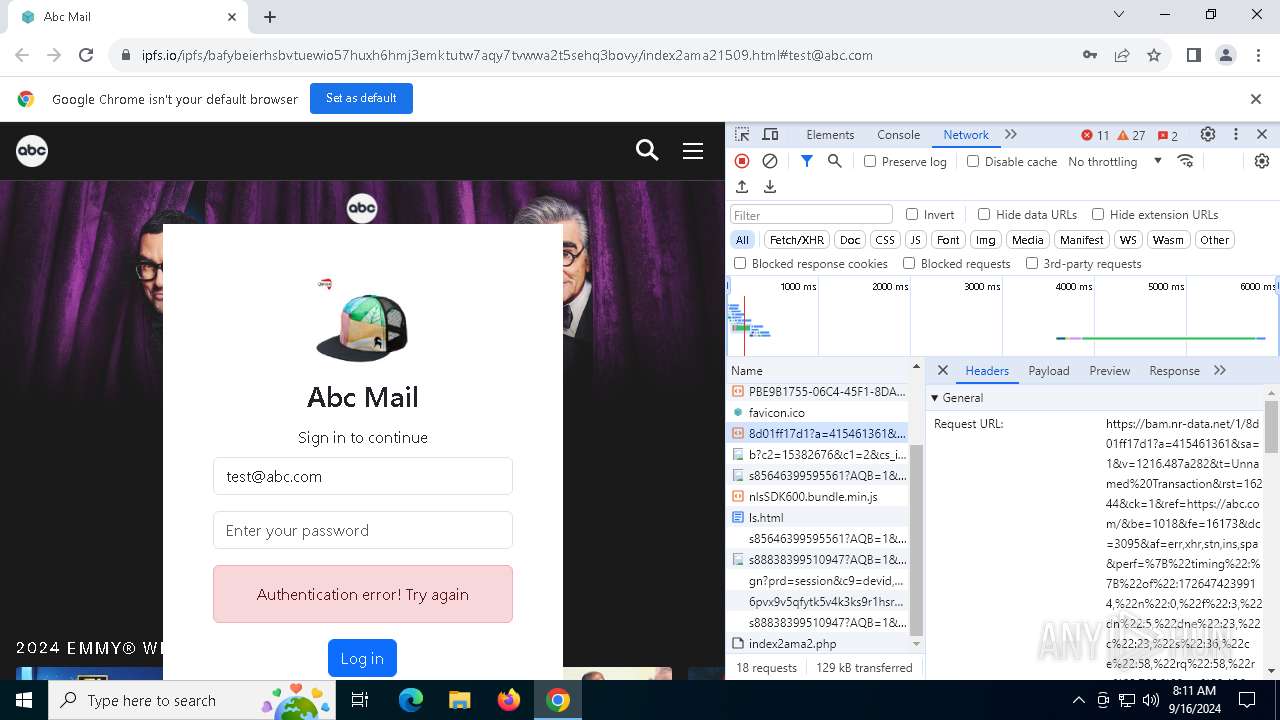Open network panel settings gear

tap(1262, 161)
